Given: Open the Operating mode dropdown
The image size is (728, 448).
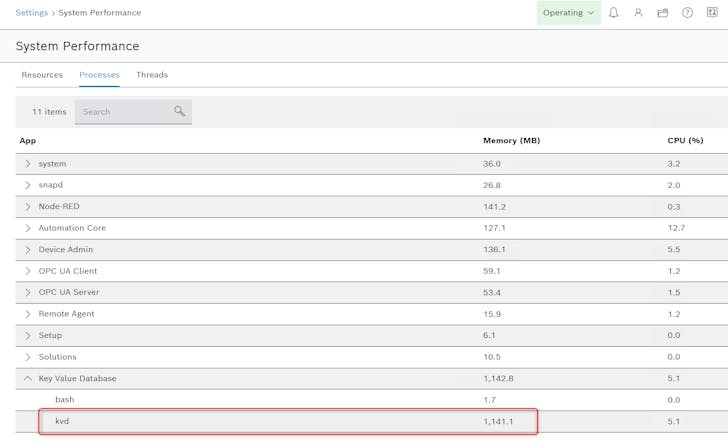Looking at the screenshot, I should (569, 13).
